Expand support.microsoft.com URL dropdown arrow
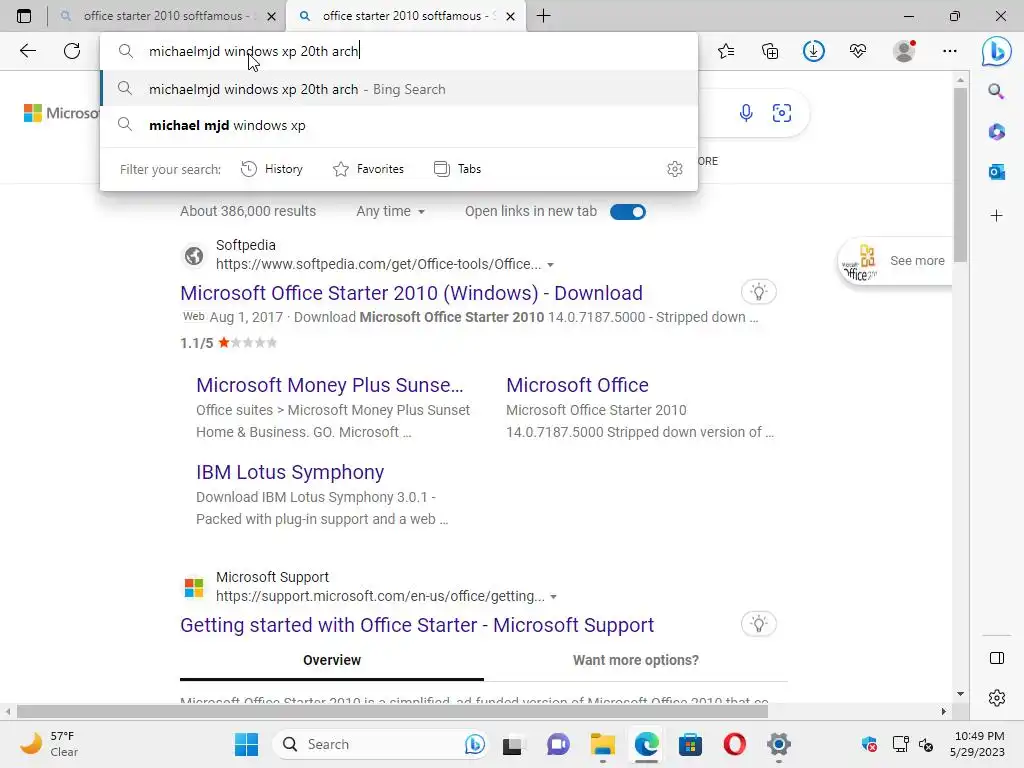The image size is (1024, 768). point(554,597)
